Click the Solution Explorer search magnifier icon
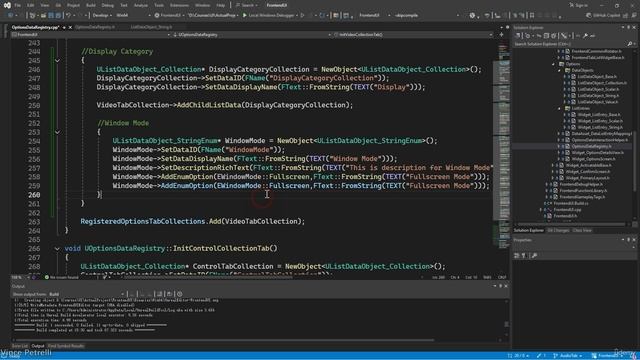Screen dimensions: 640x360 click(x=629, y=44)
